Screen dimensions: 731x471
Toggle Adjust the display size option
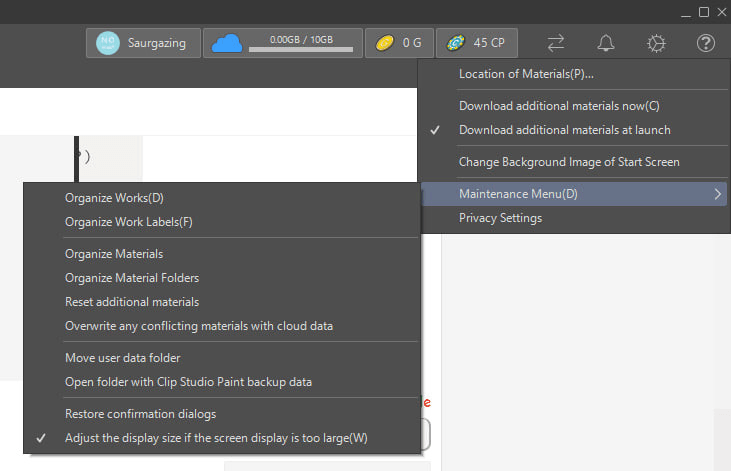click(222, 438)
